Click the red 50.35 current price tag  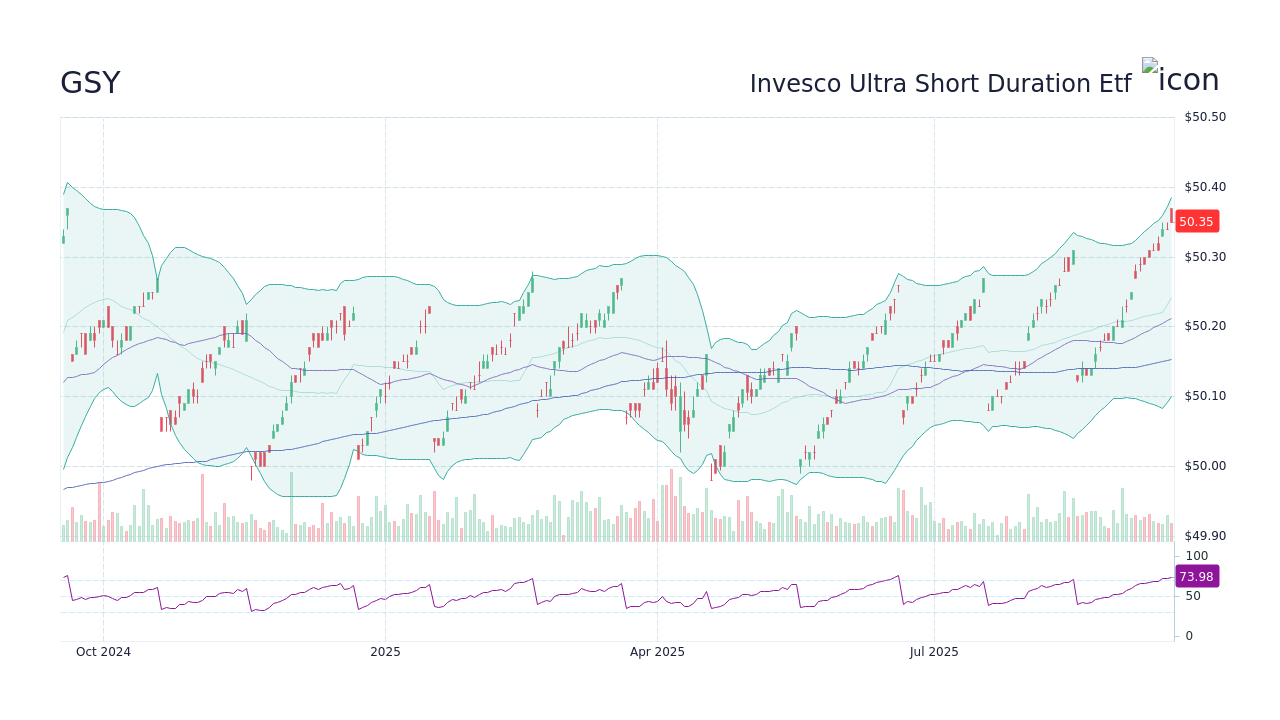(1197, 222)
